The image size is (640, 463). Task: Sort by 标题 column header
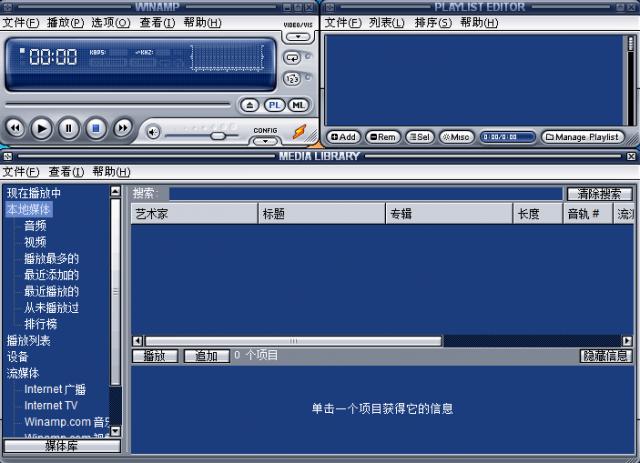point(322,214)
